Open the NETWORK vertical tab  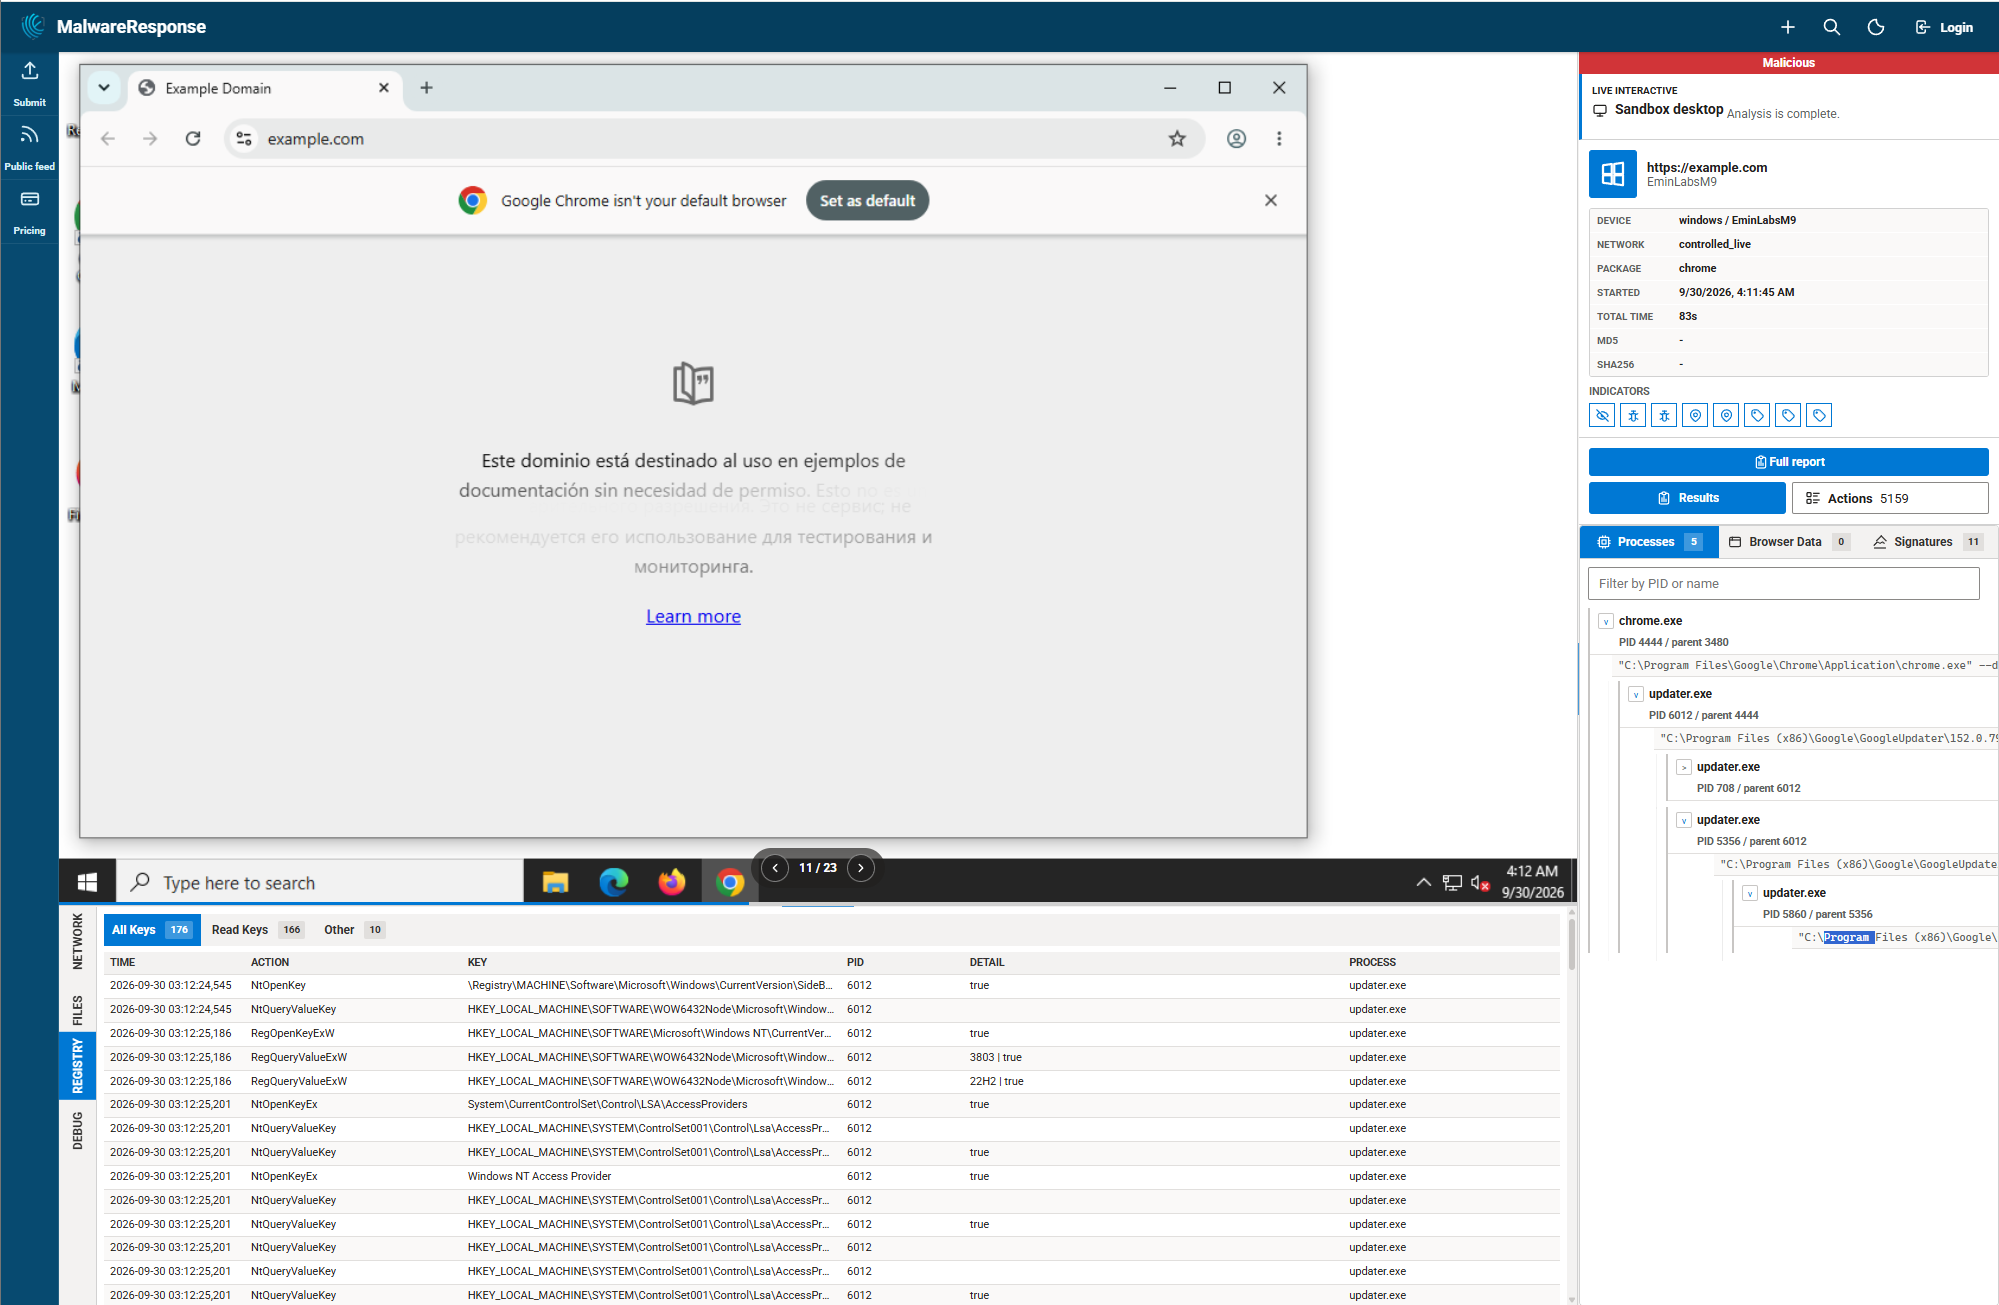(77, 941)
